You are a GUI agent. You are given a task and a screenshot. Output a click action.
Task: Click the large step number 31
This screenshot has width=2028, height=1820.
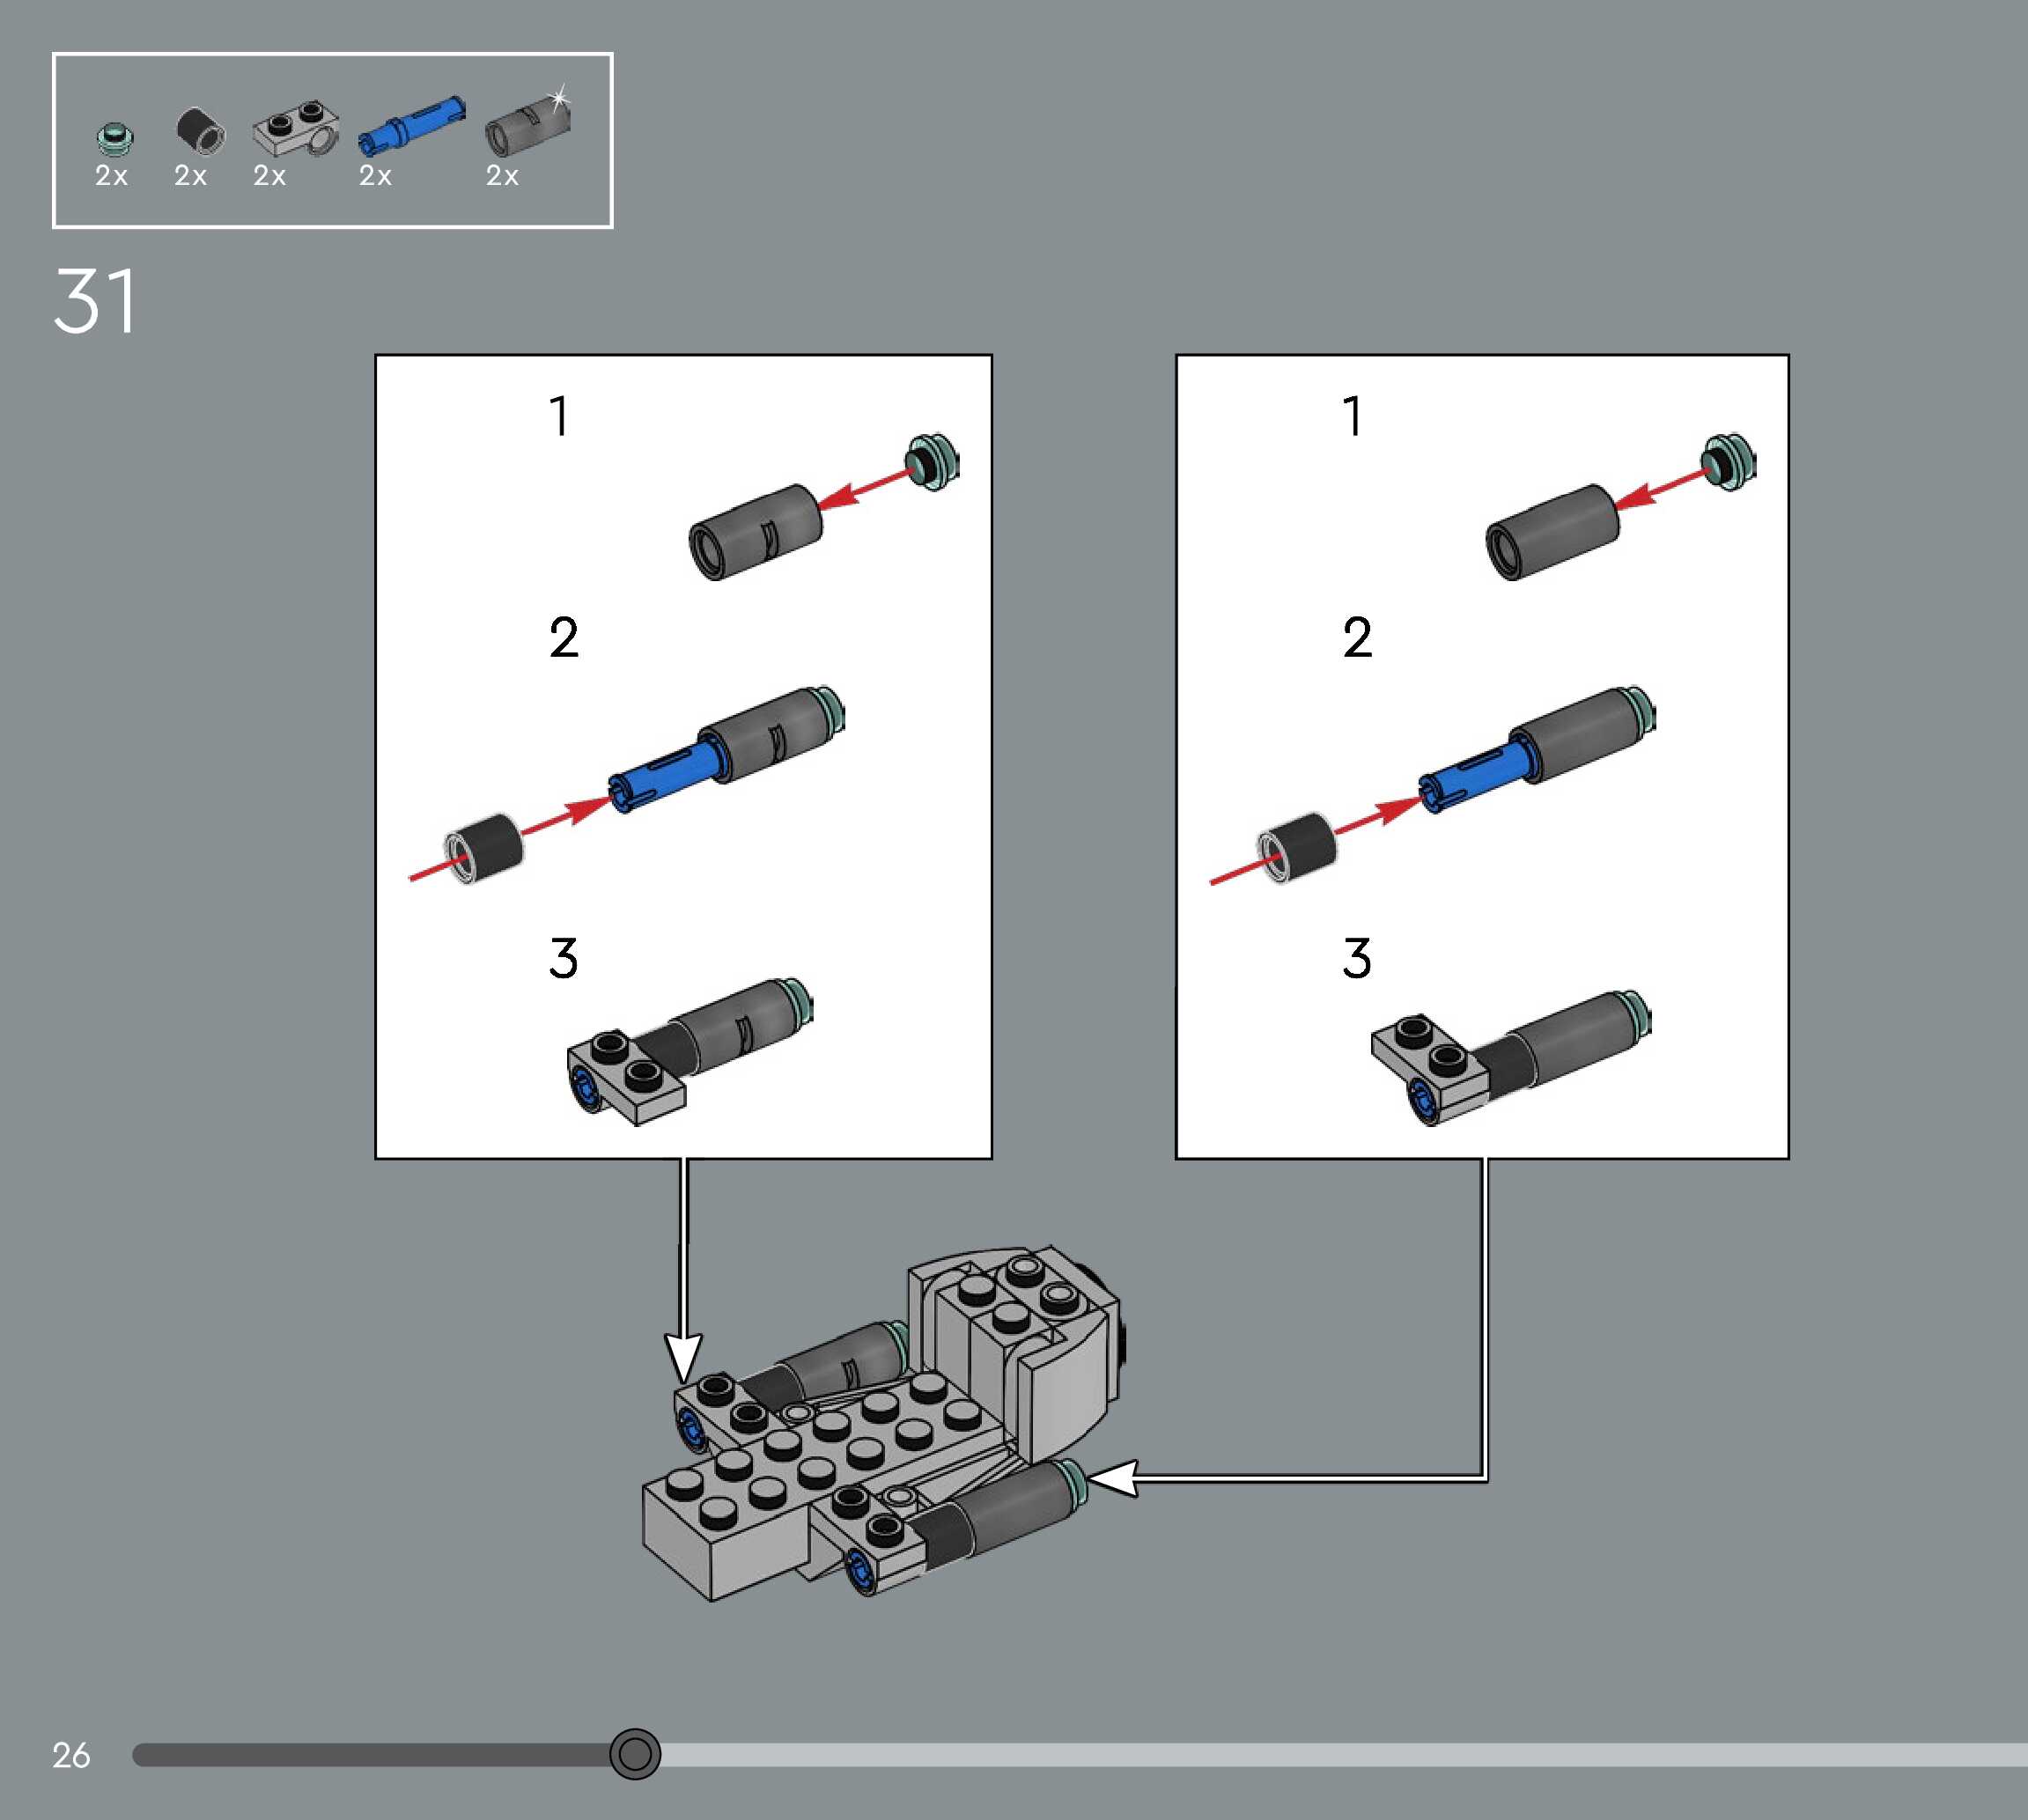click(95, 301)
